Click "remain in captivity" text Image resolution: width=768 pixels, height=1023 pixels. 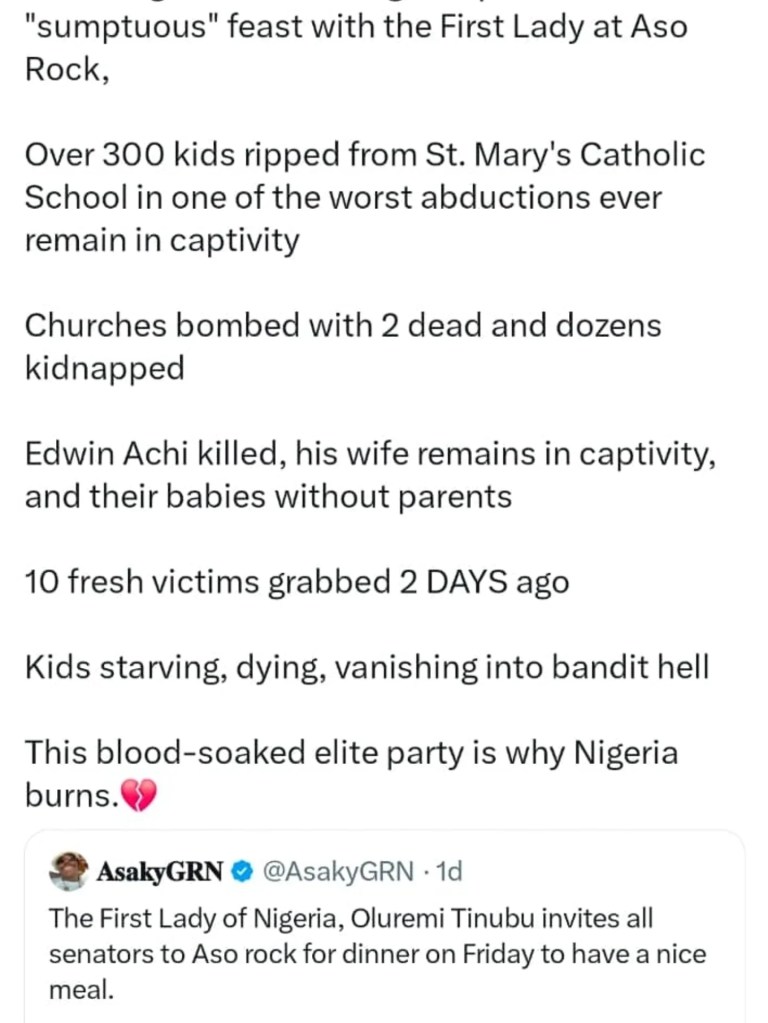tap(161, 241)
